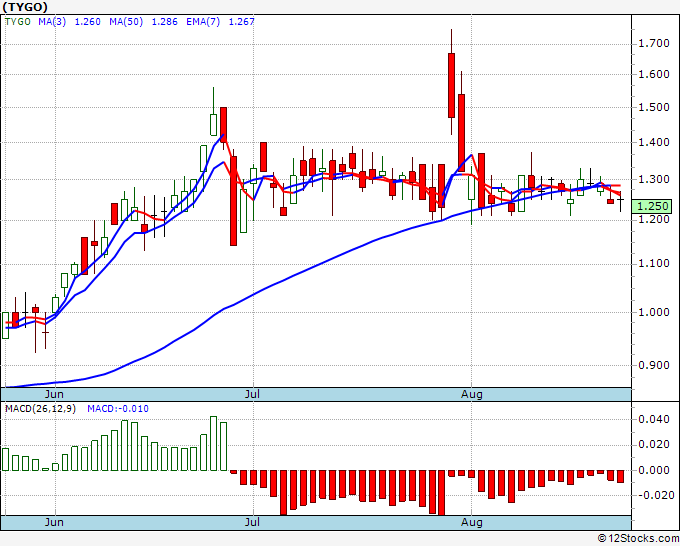Select the MA(50) value 1.286

[164, 22]
